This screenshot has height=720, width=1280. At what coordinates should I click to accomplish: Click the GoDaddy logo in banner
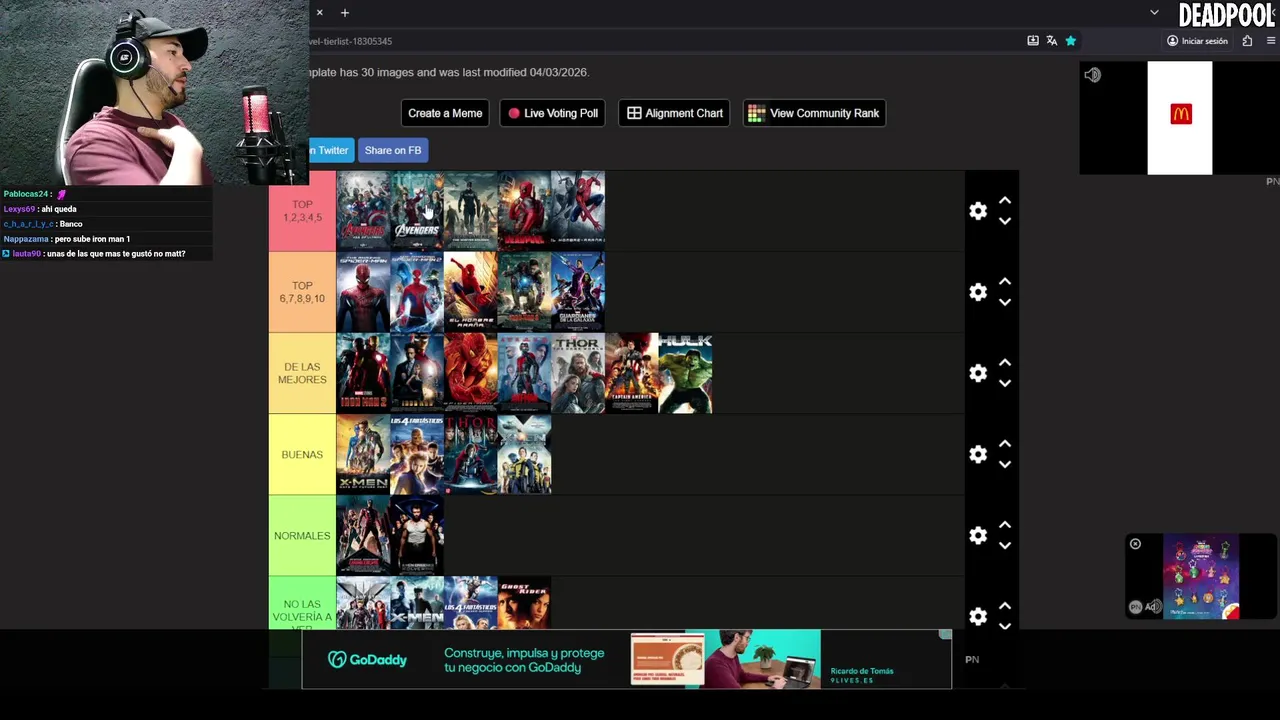(367, 659)
